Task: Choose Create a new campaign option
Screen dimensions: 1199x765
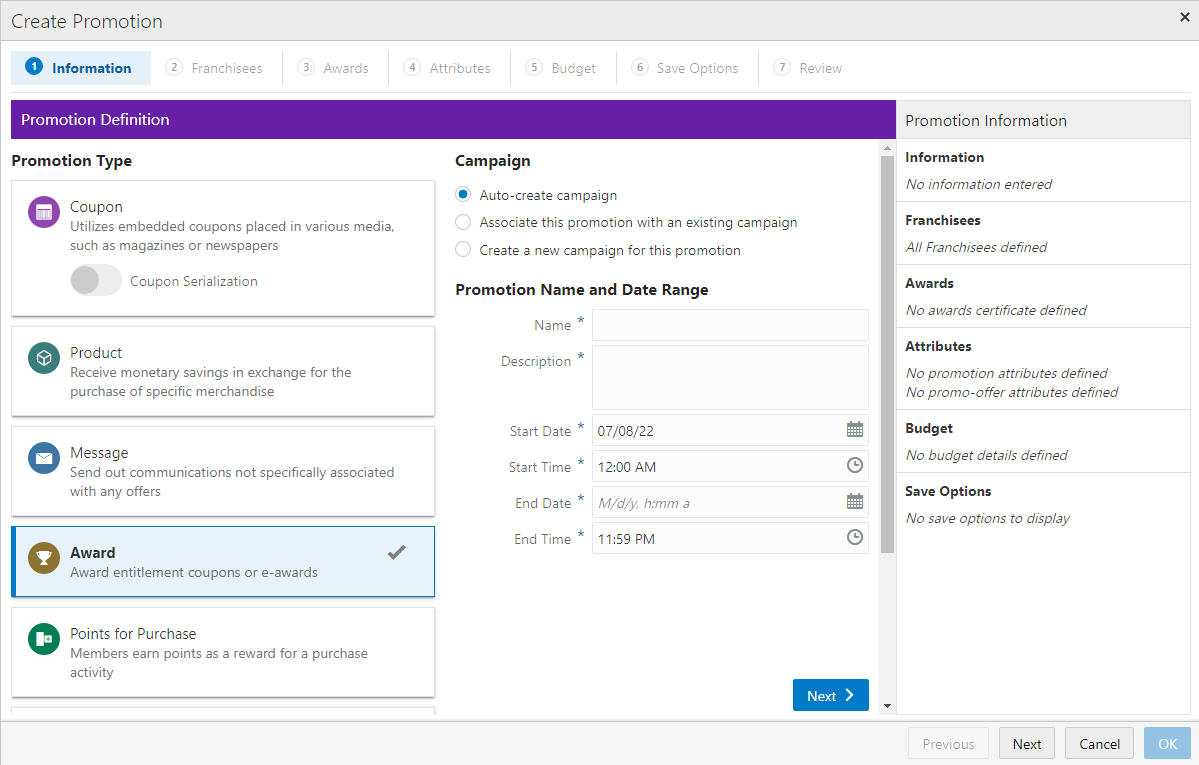Action: coord(463,249)
